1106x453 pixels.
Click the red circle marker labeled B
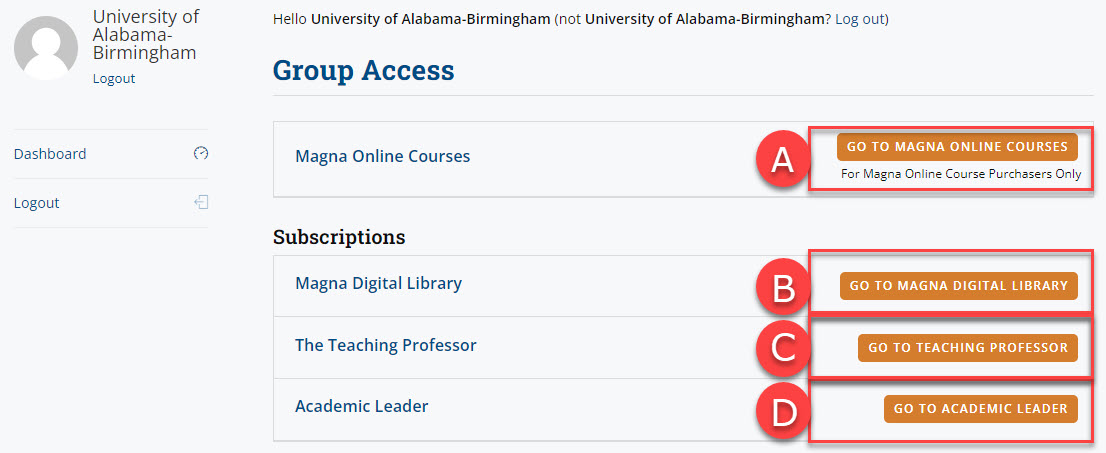coord(783,287)
